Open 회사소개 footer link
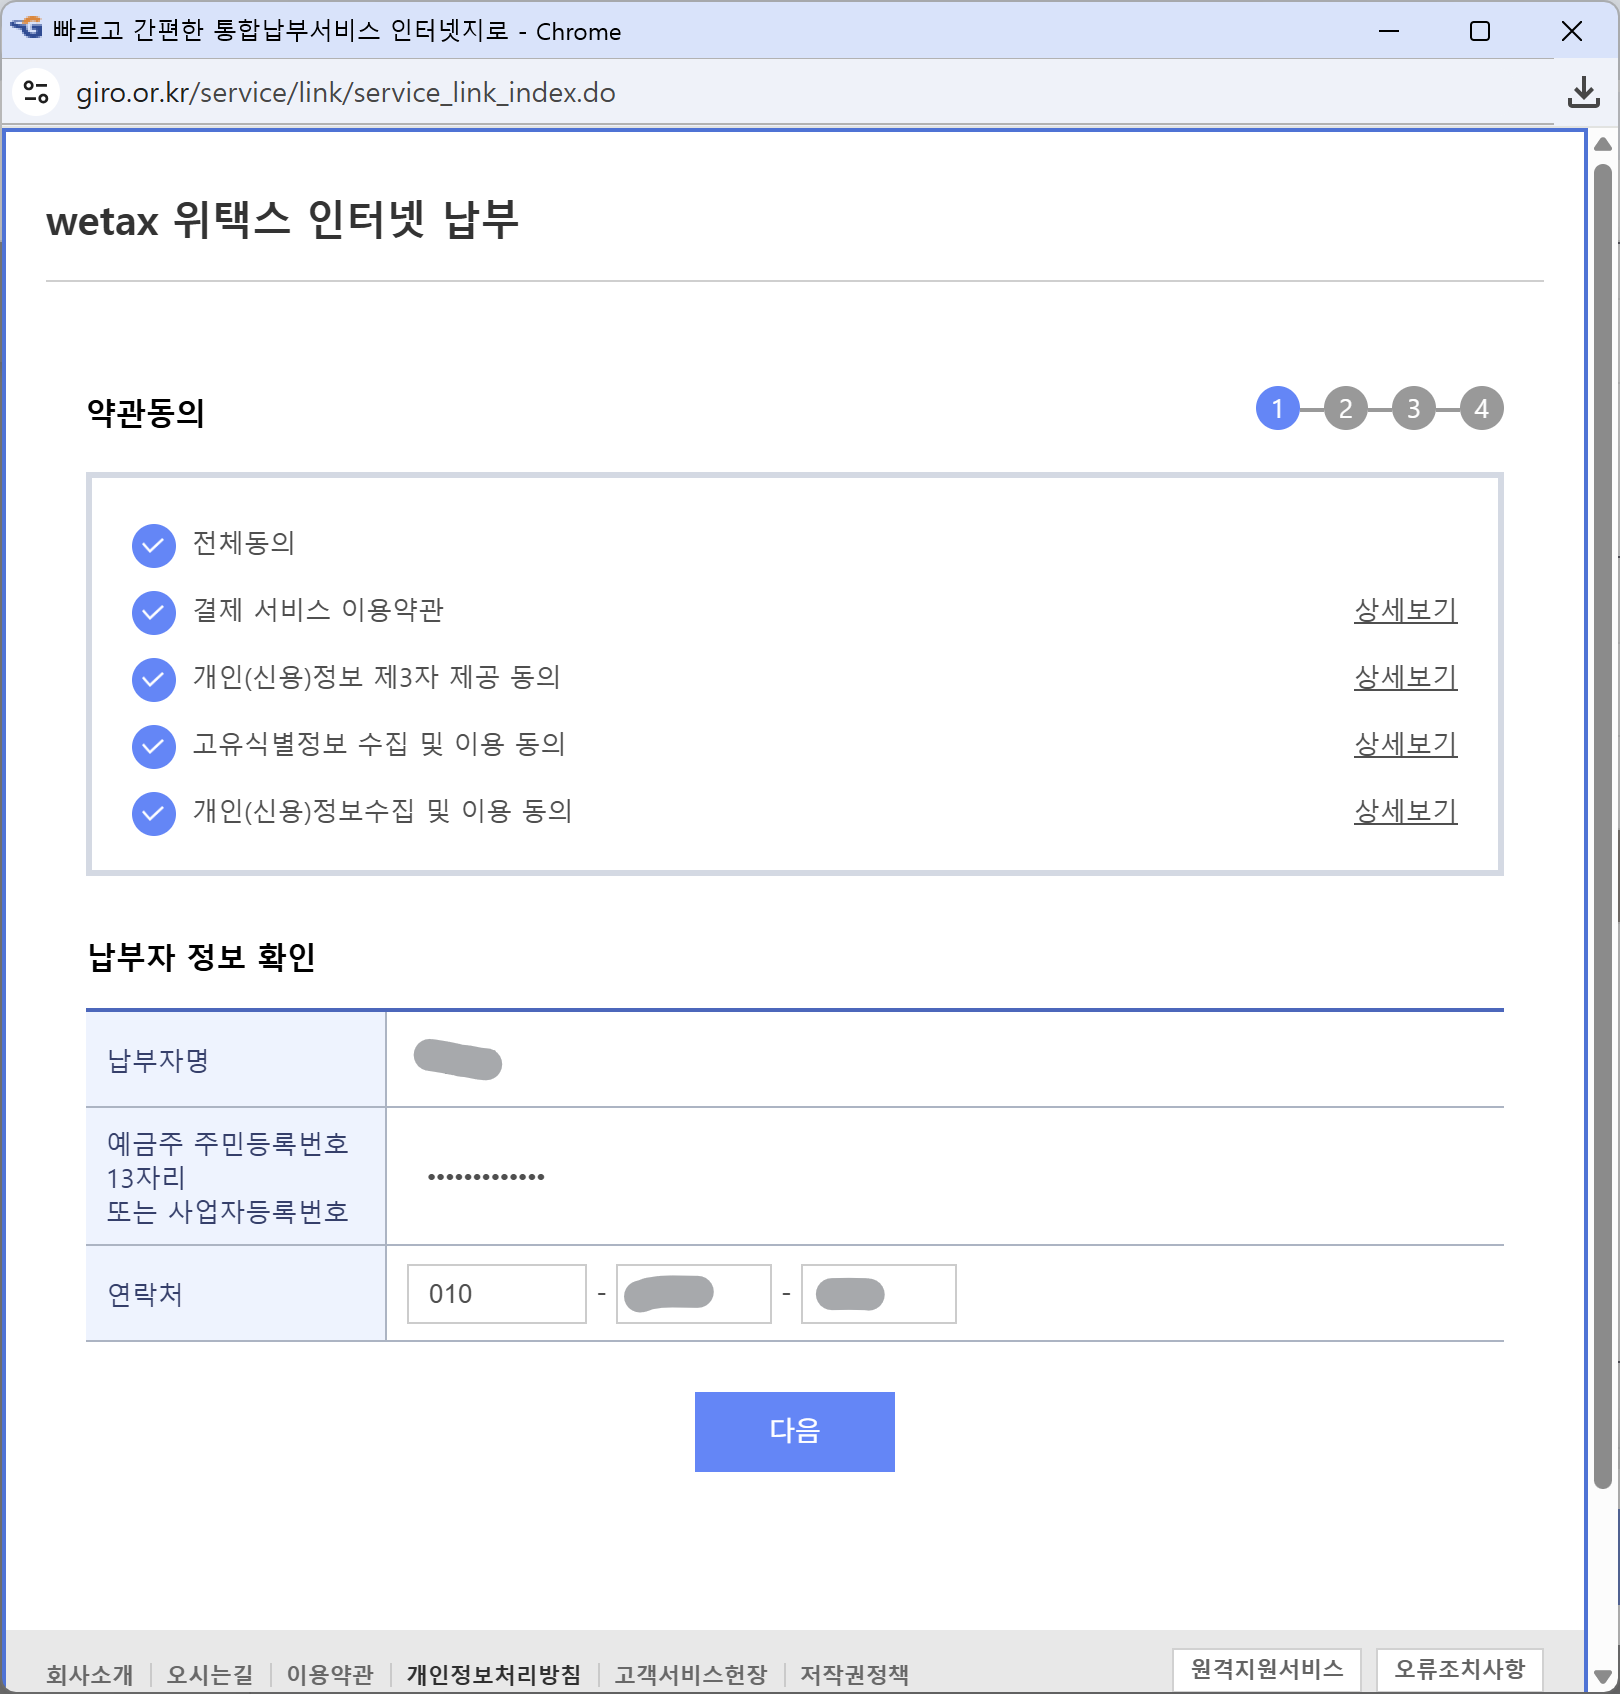1620x1694 pixels. pos(90,1674)
